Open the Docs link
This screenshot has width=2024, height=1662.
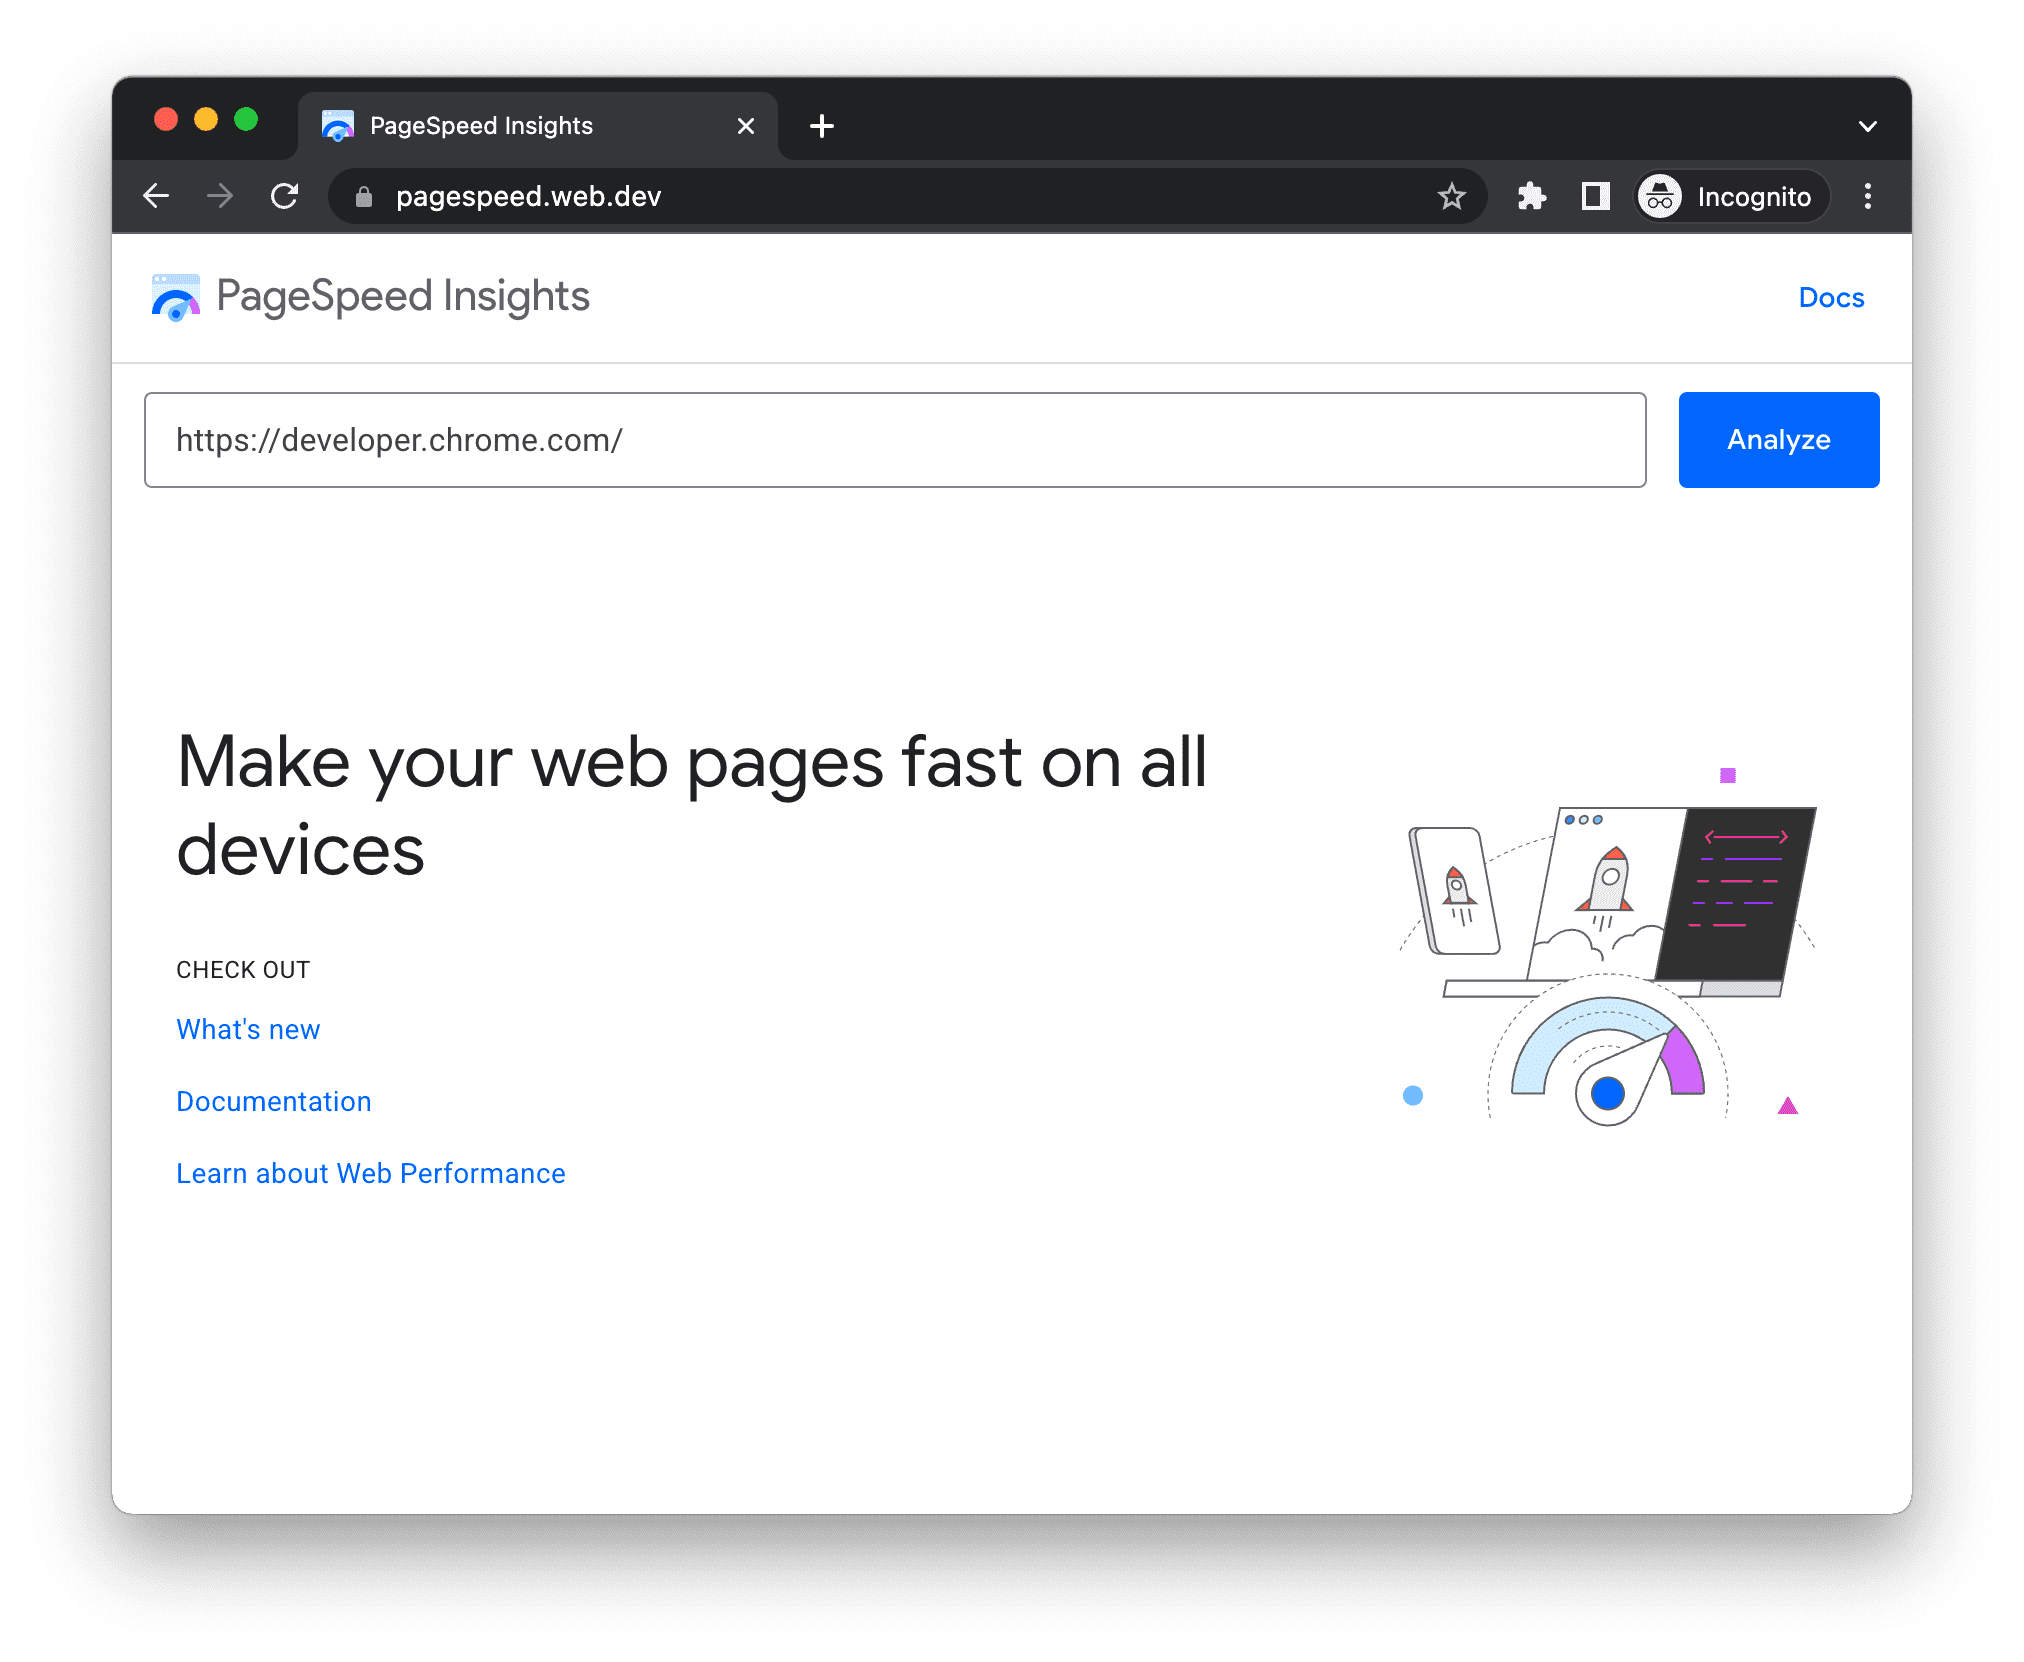pos(1831,297)
